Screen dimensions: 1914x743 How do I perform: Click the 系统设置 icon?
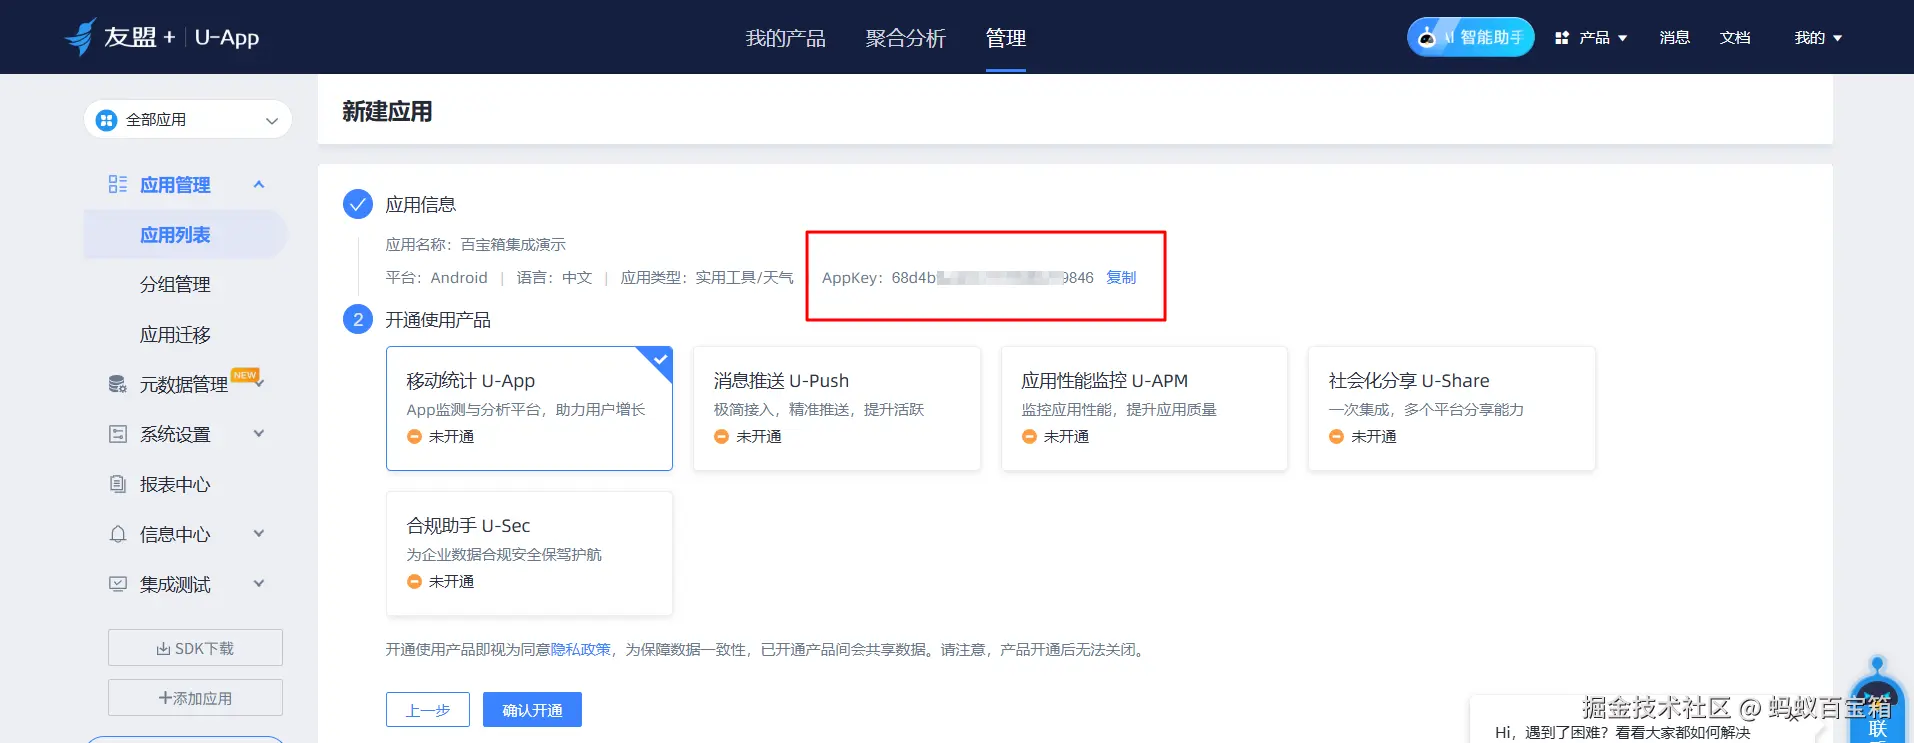(118, 434)
